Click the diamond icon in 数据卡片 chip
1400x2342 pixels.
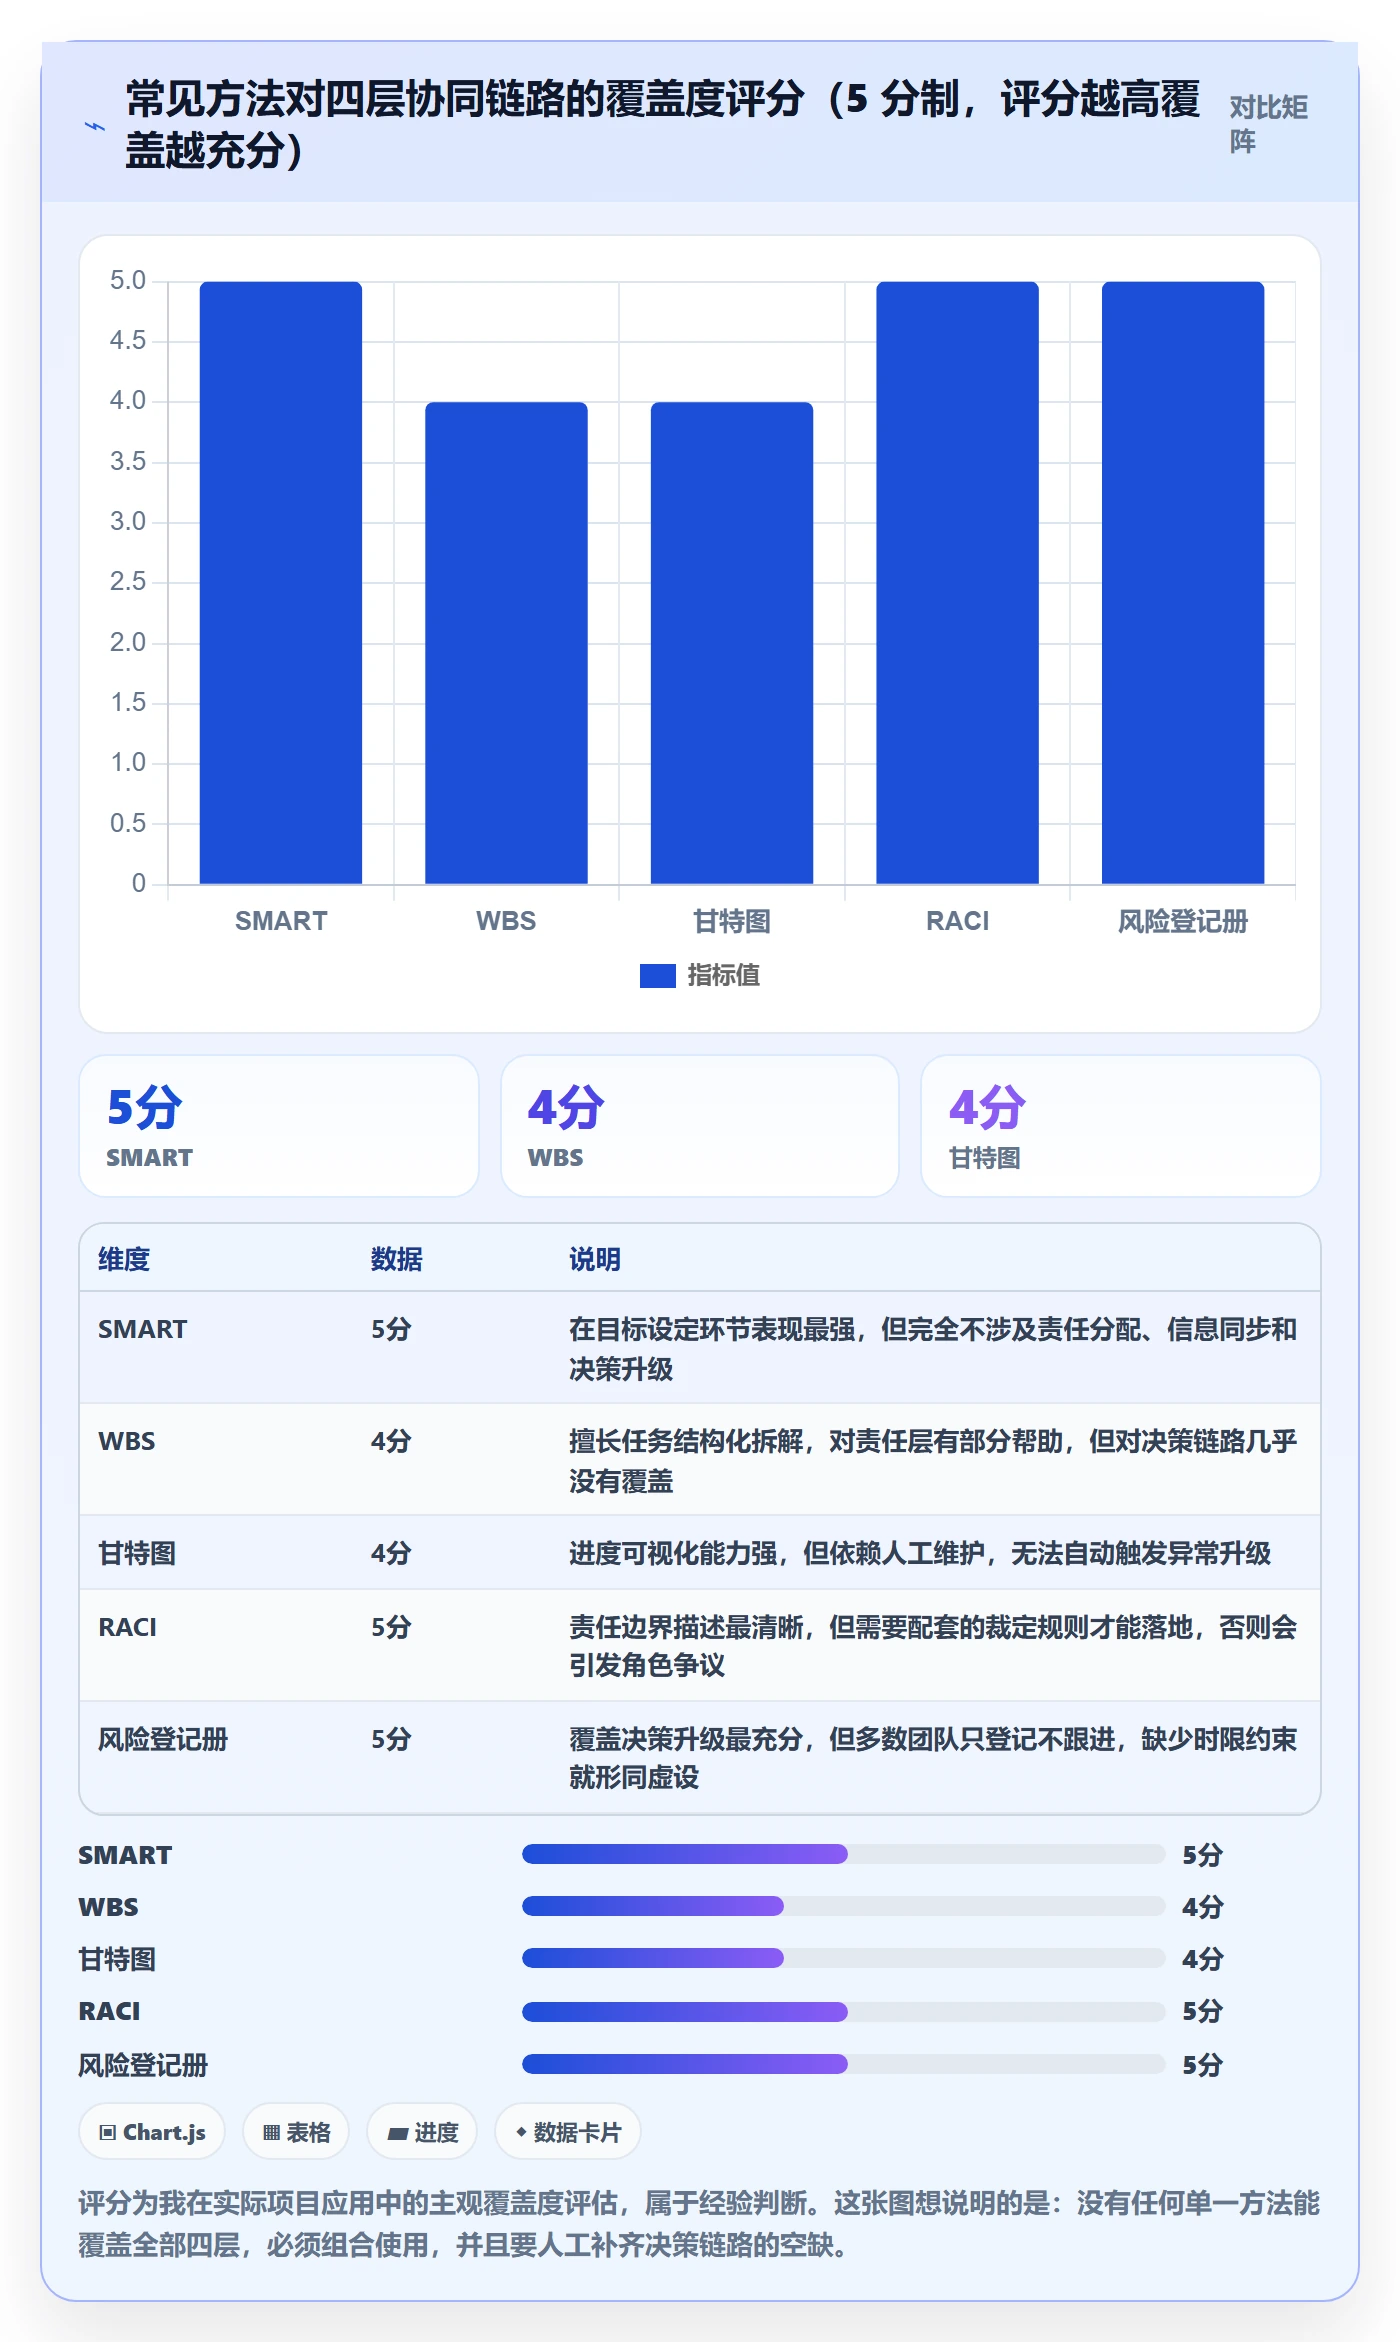click(521, 2132)
